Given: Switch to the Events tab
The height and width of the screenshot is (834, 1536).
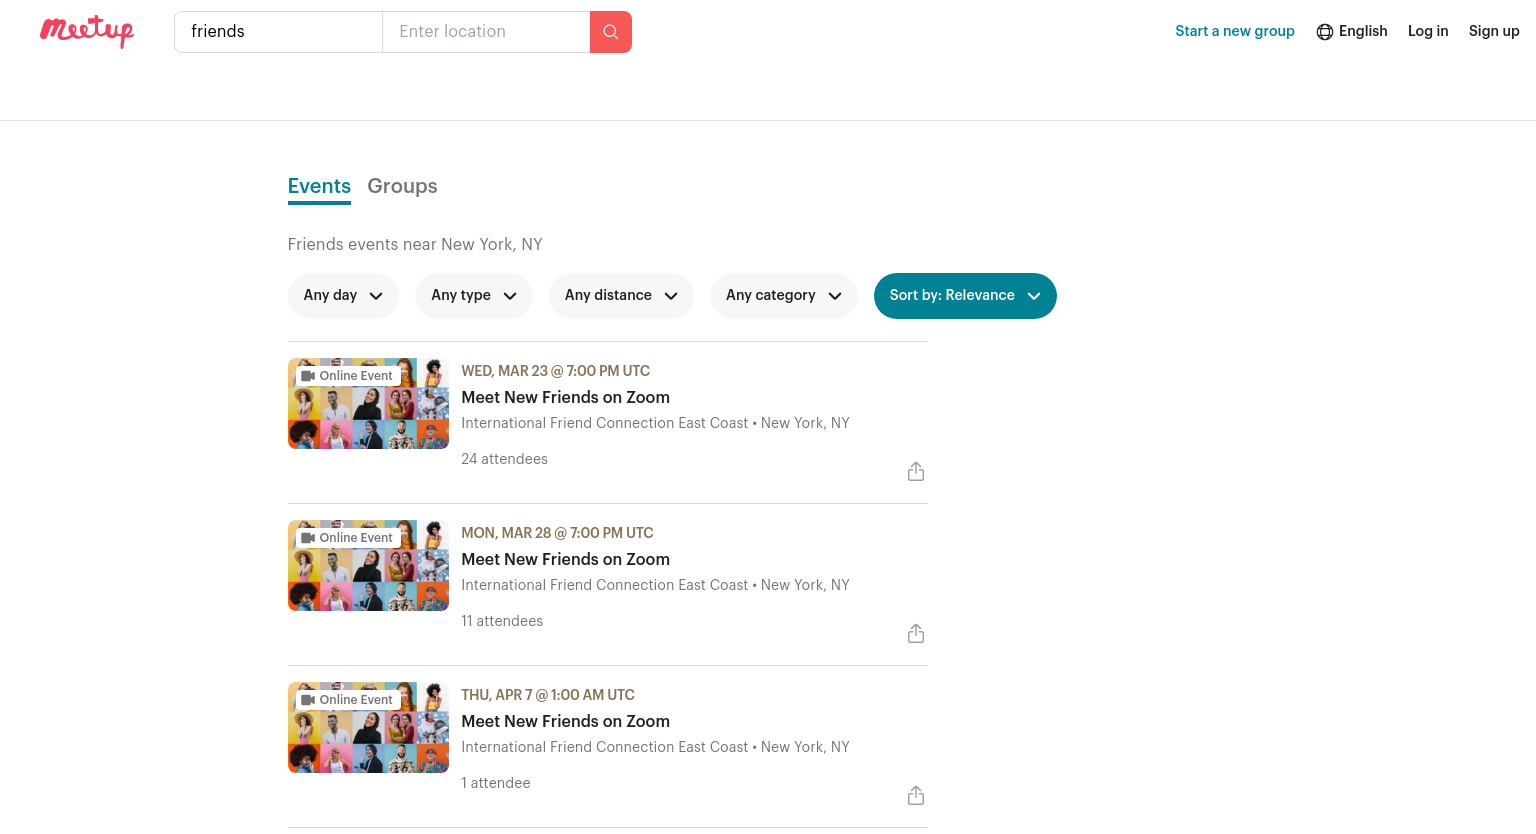Looking at the screenshot, I should click(319, 186).
